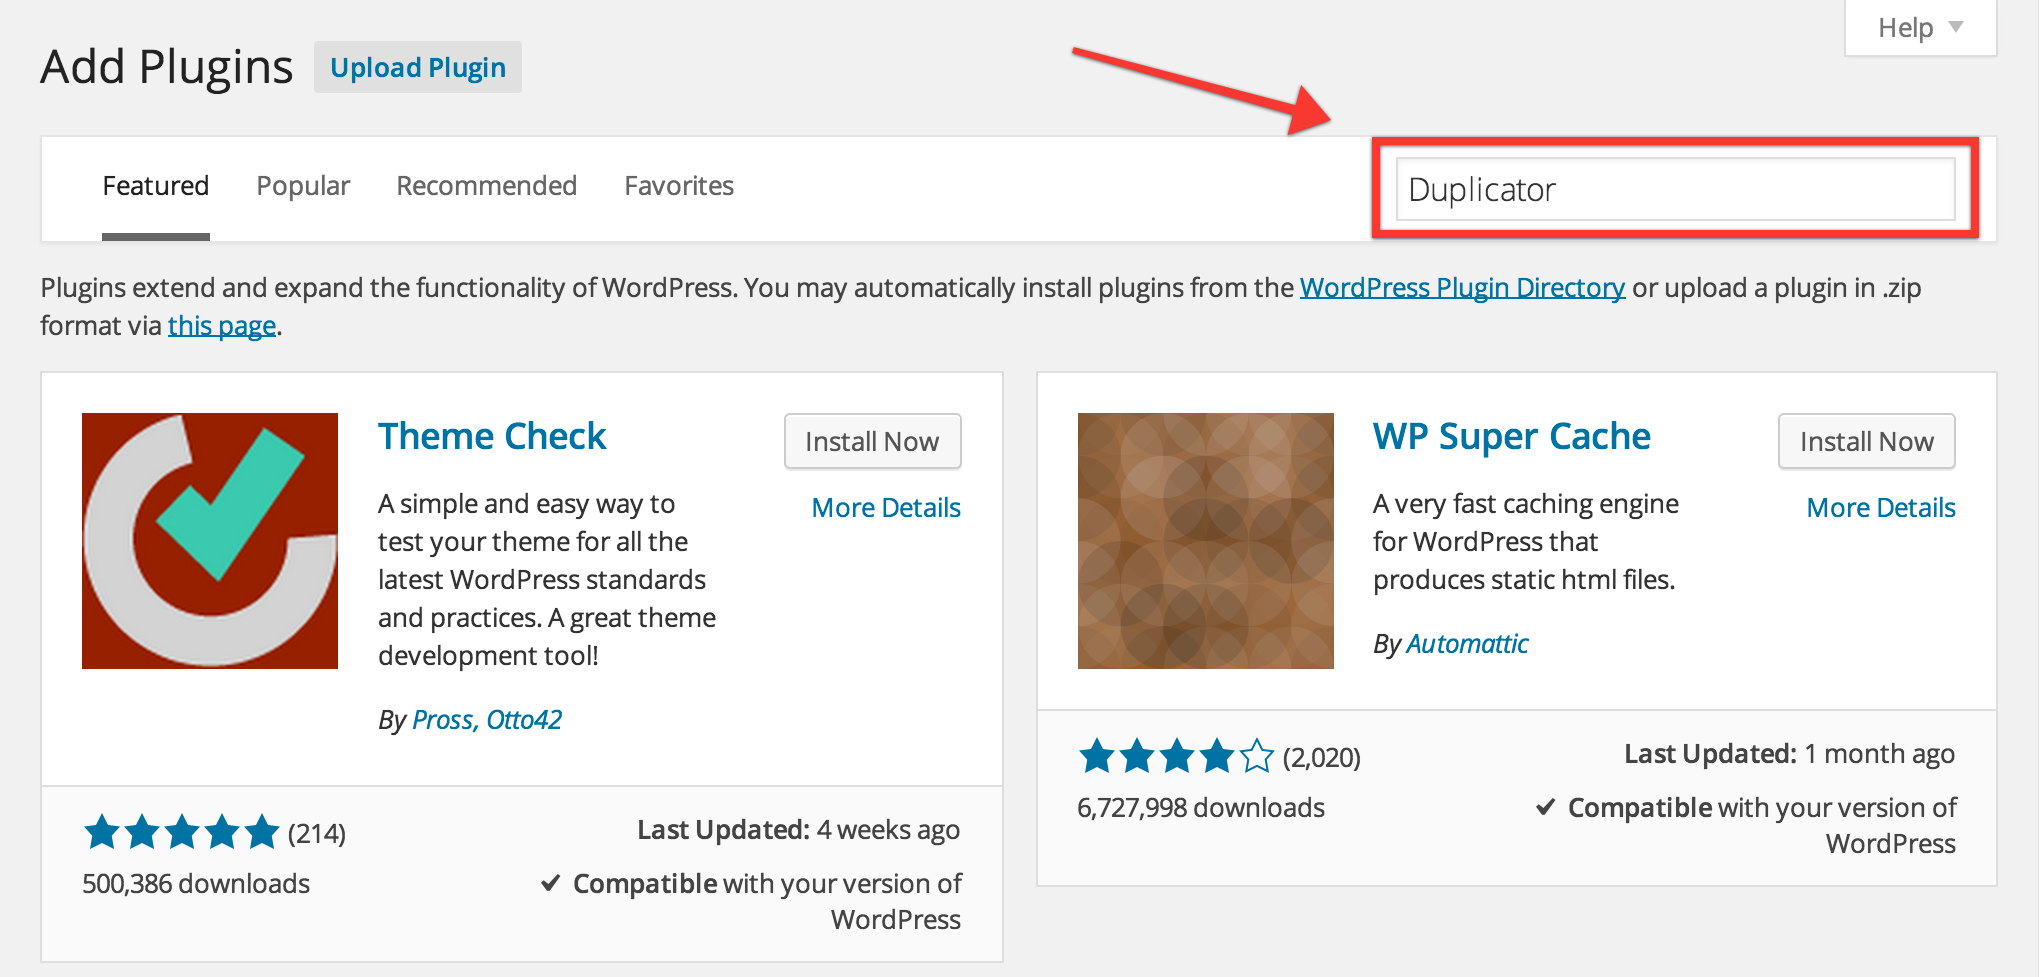The width and height of the screenshot is (2039, 977).
Task: Click the Theme Check description text
Action: coord(547,580)
